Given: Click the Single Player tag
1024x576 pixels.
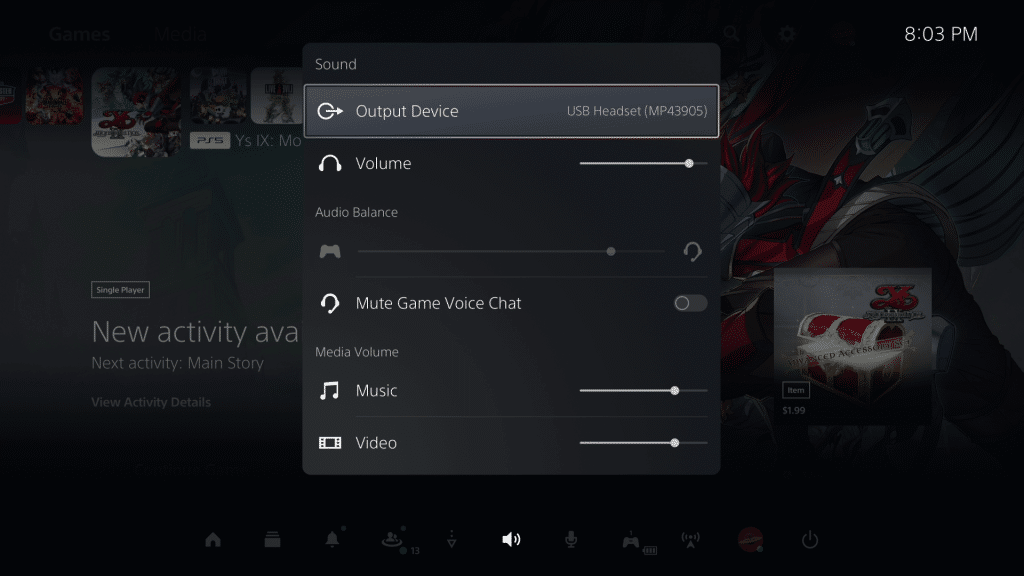Looking at the screenshot, I should pos(120,290).
